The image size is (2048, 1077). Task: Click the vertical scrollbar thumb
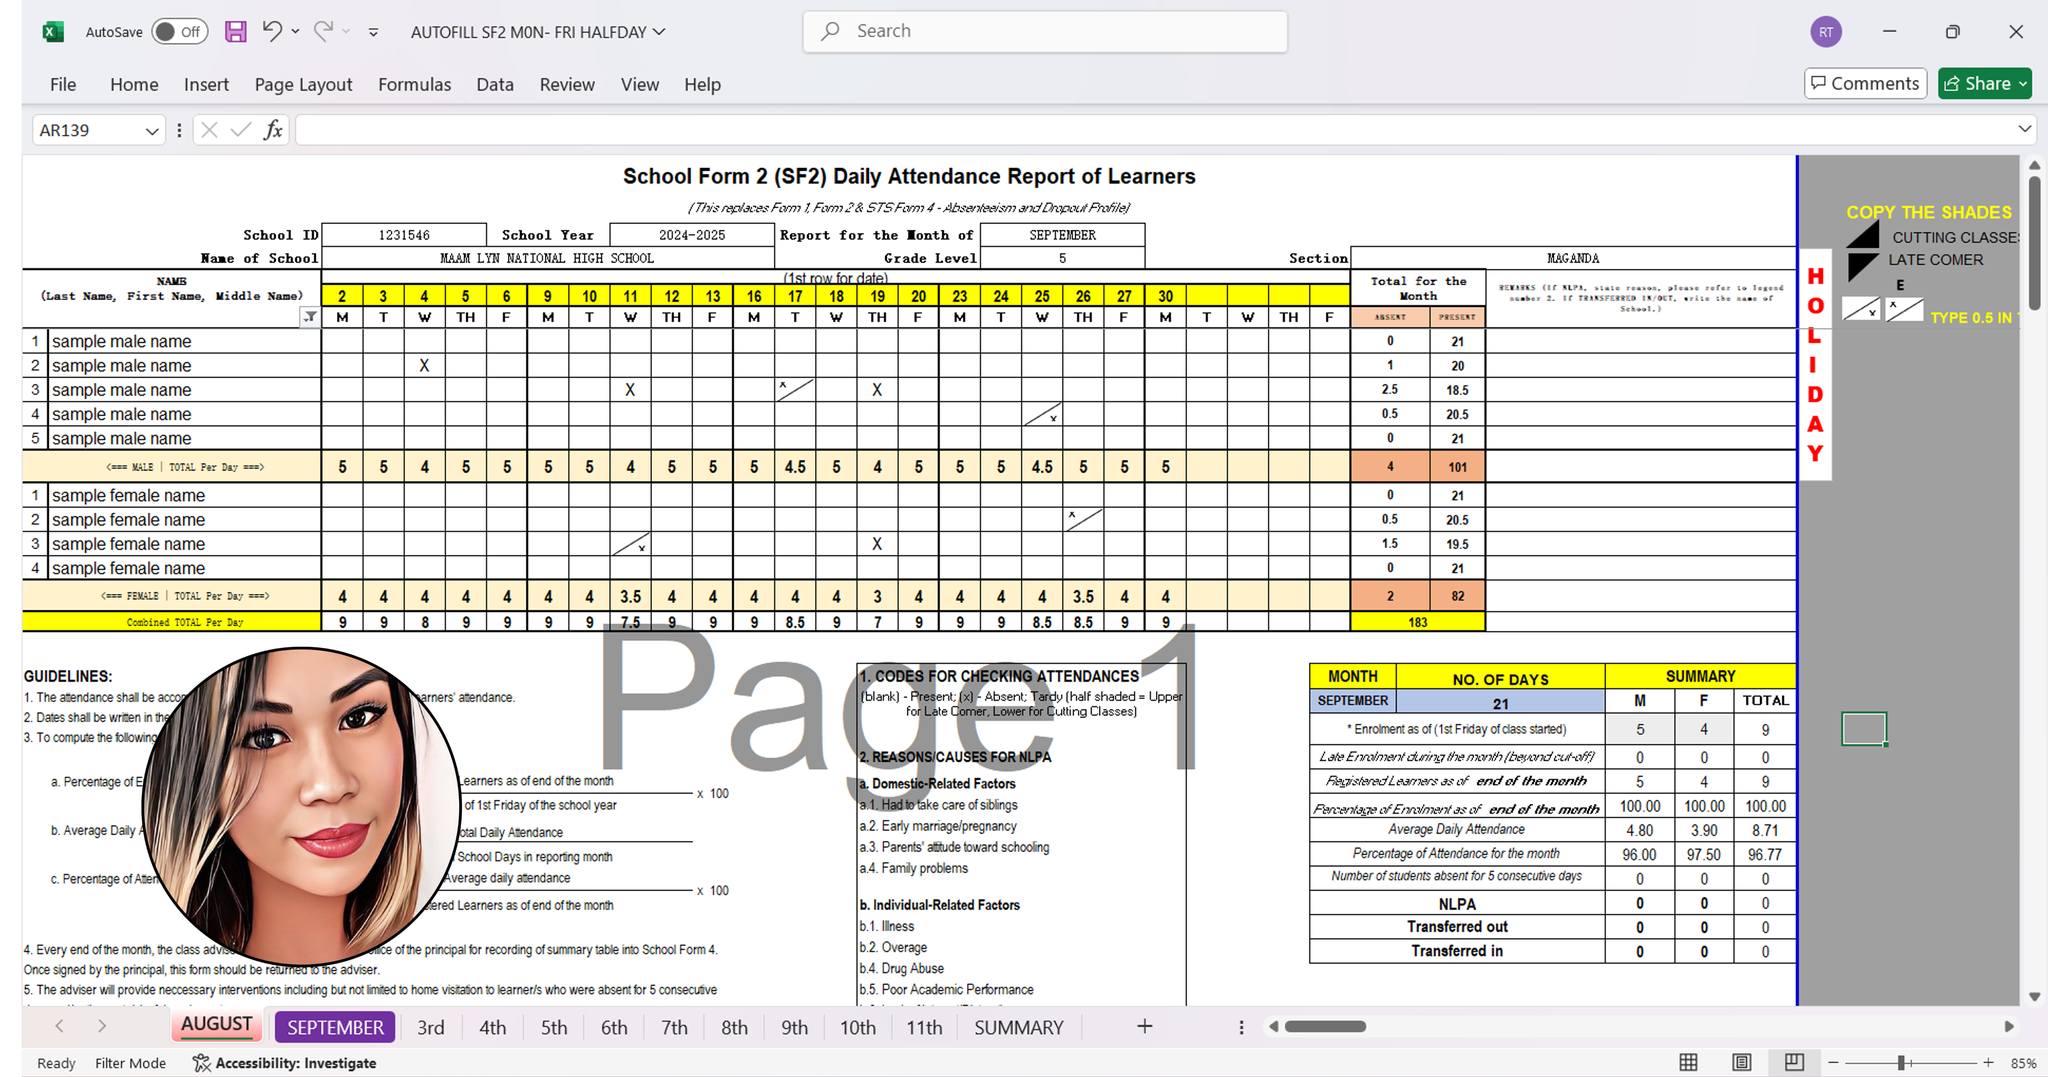coord(2034,243)
